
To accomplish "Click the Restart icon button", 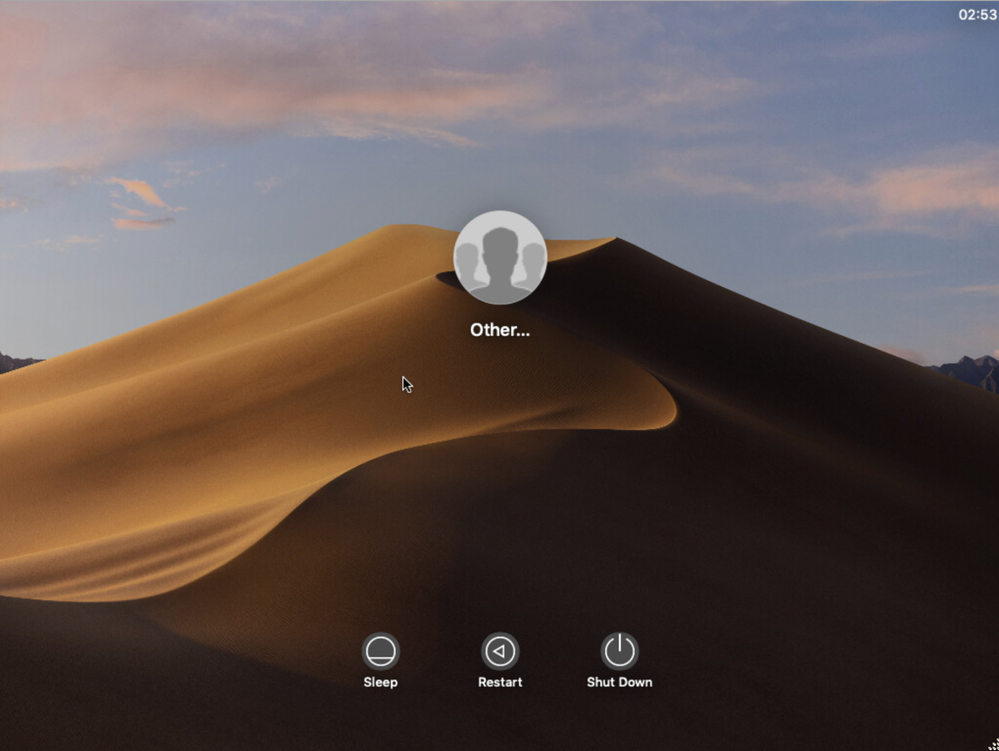I will coord(500,651).
